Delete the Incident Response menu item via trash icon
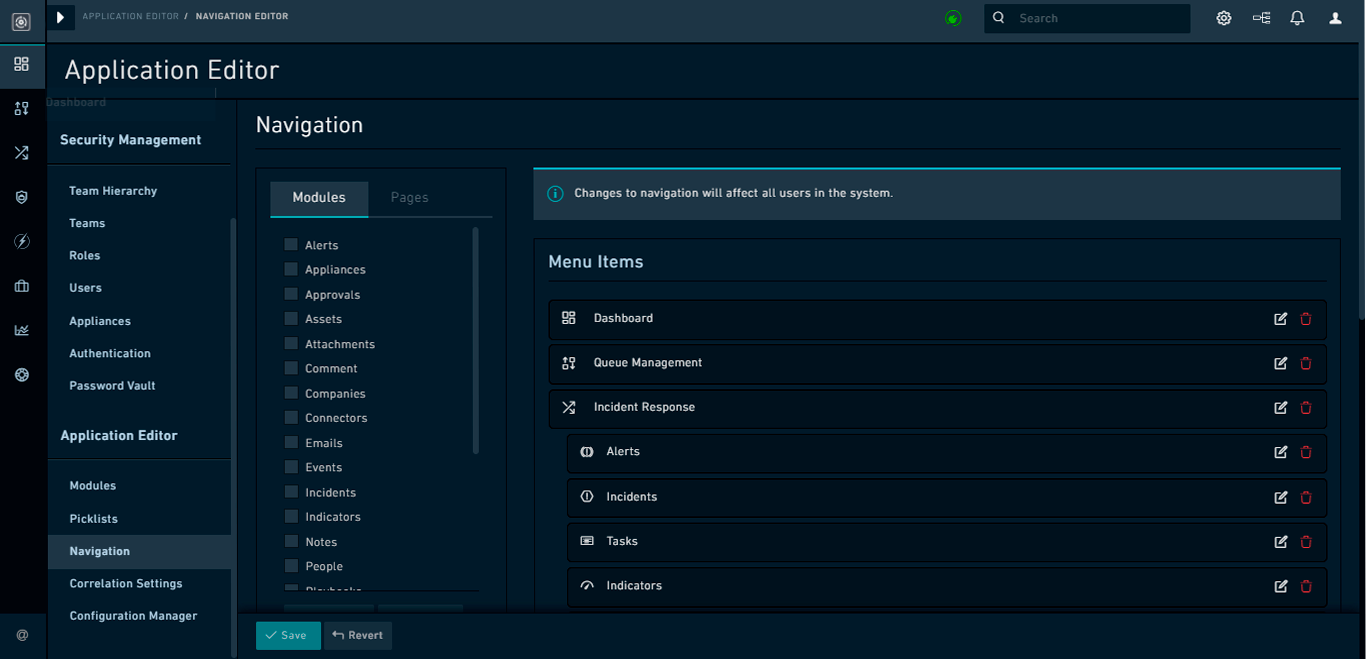This screenshot has height=659, width=1366. tap(1305, 408)
